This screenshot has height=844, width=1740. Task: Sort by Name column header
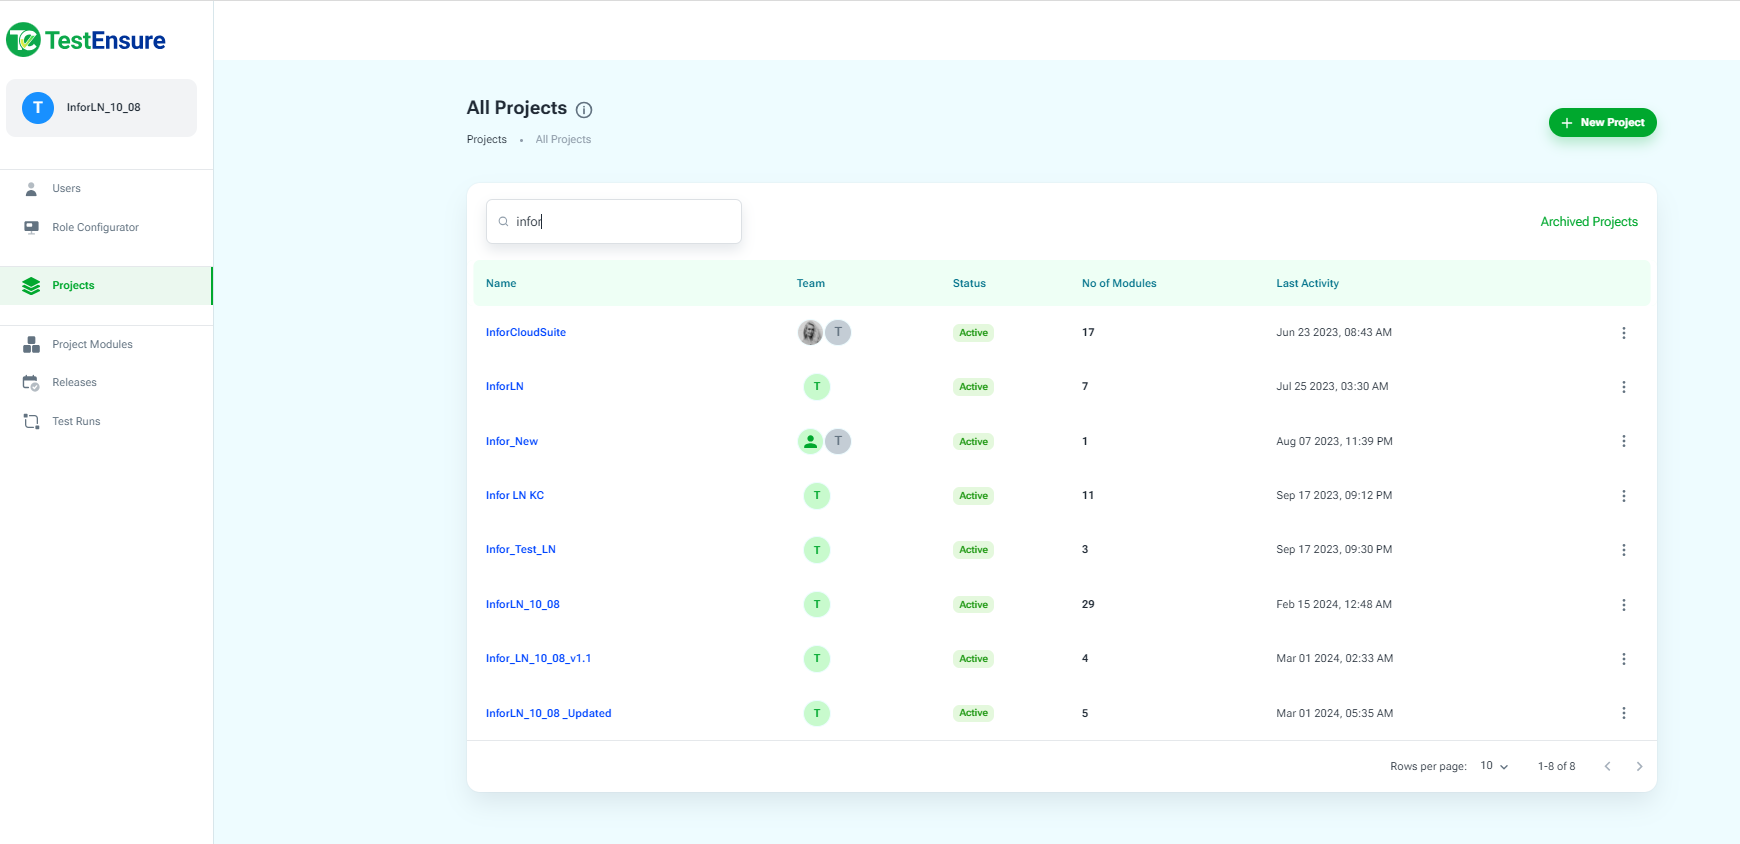[x=501, y=283]
